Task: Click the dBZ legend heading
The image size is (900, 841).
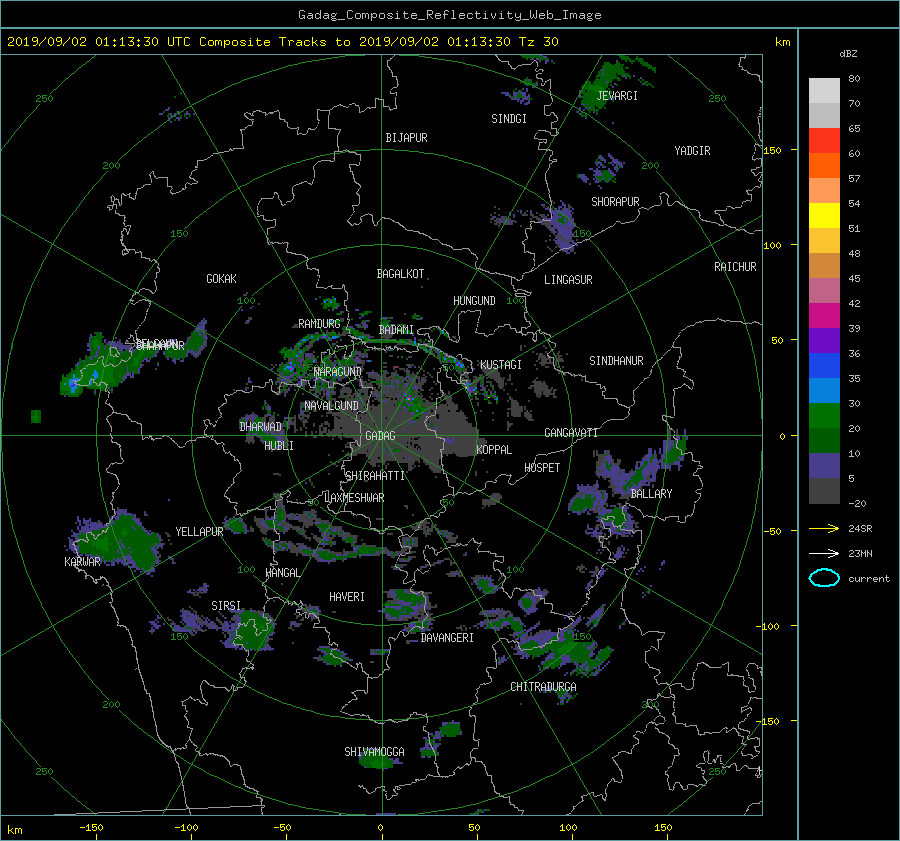Action: [848, 53]
